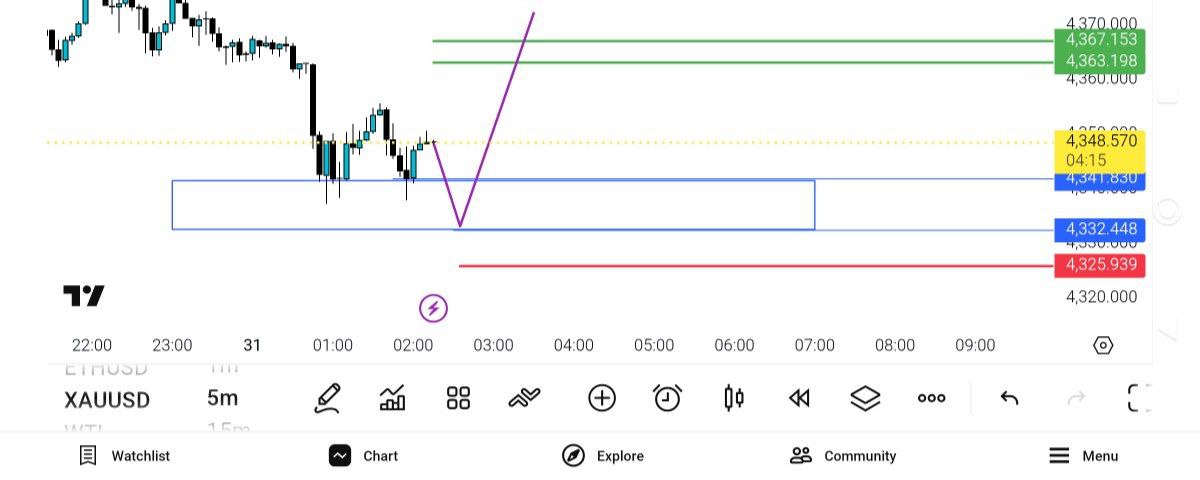
Task: Click the purple lightning bolt event icon
Action: pos(433,308)
